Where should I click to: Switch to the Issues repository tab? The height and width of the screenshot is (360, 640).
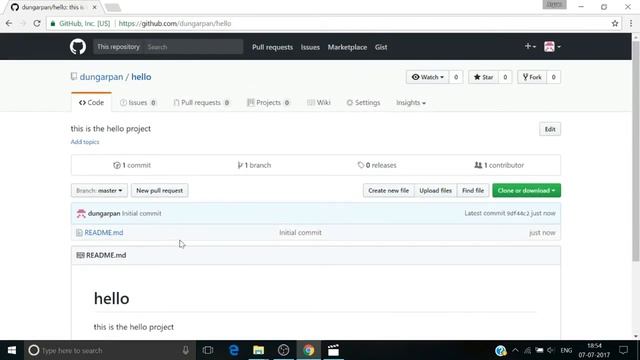tap(138, 102)
